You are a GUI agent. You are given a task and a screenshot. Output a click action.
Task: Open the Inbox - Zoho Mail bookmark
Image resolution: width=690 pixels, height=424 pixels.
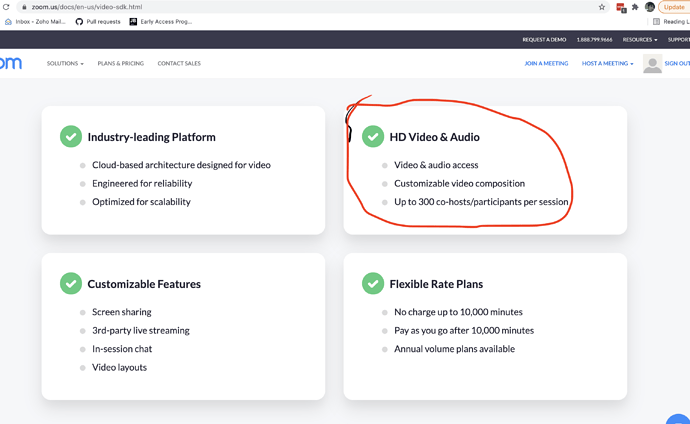pos(35,22)
